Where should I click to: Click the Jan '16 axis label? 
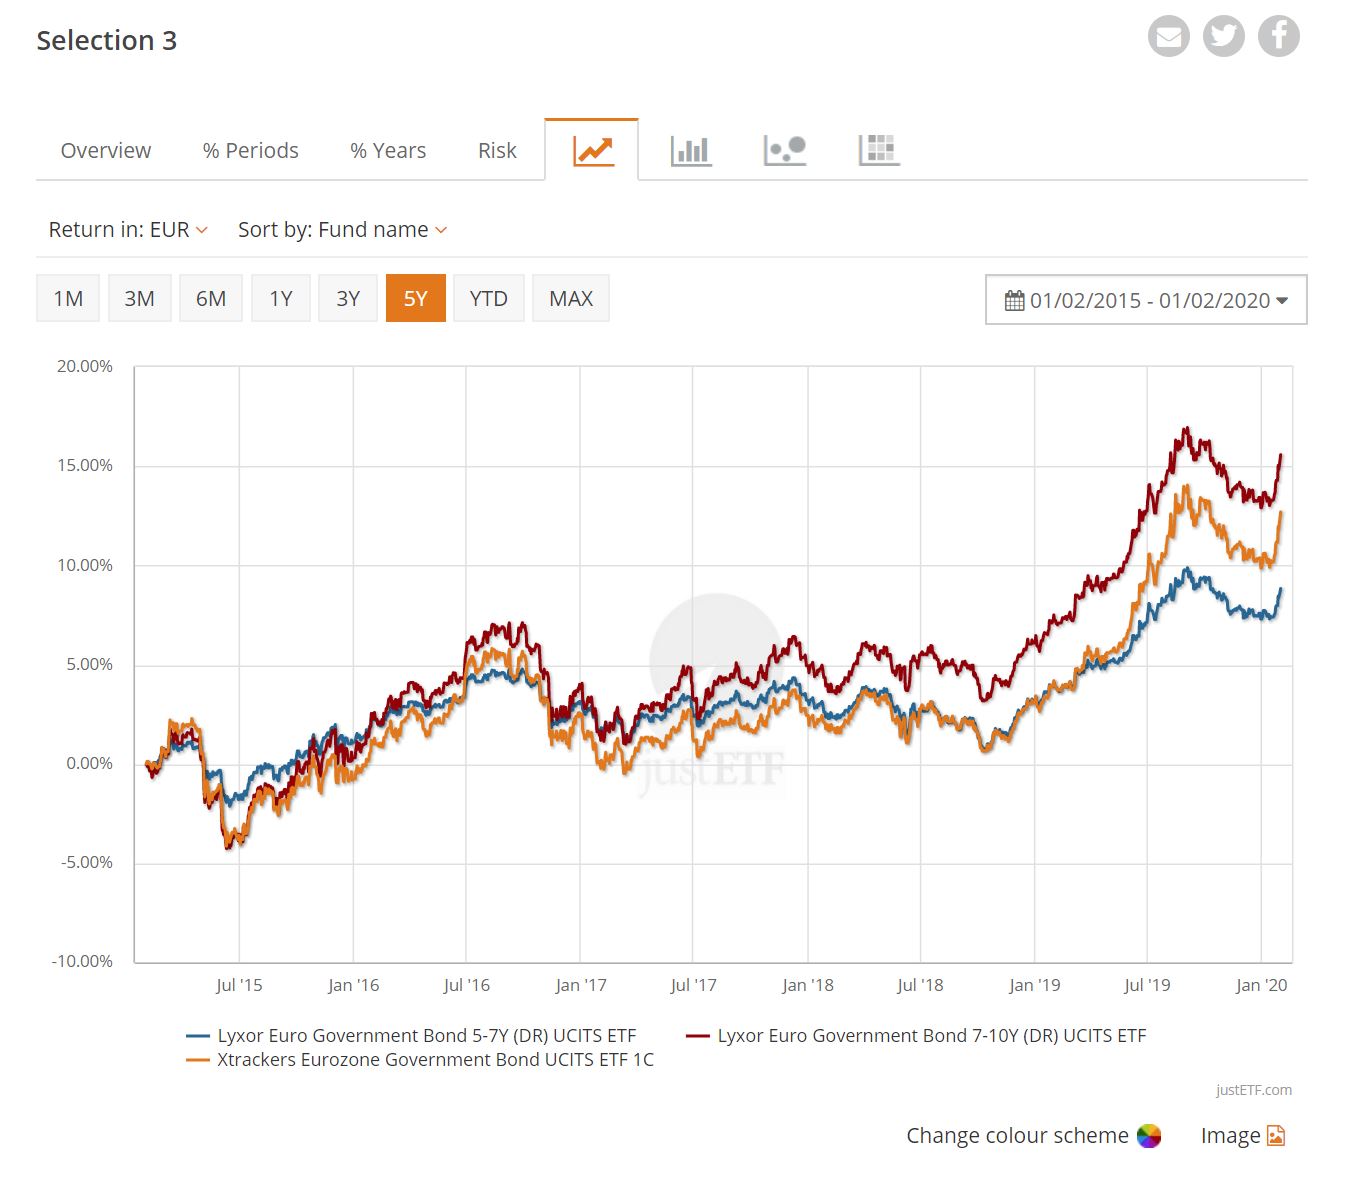click(x=354, y=985)
